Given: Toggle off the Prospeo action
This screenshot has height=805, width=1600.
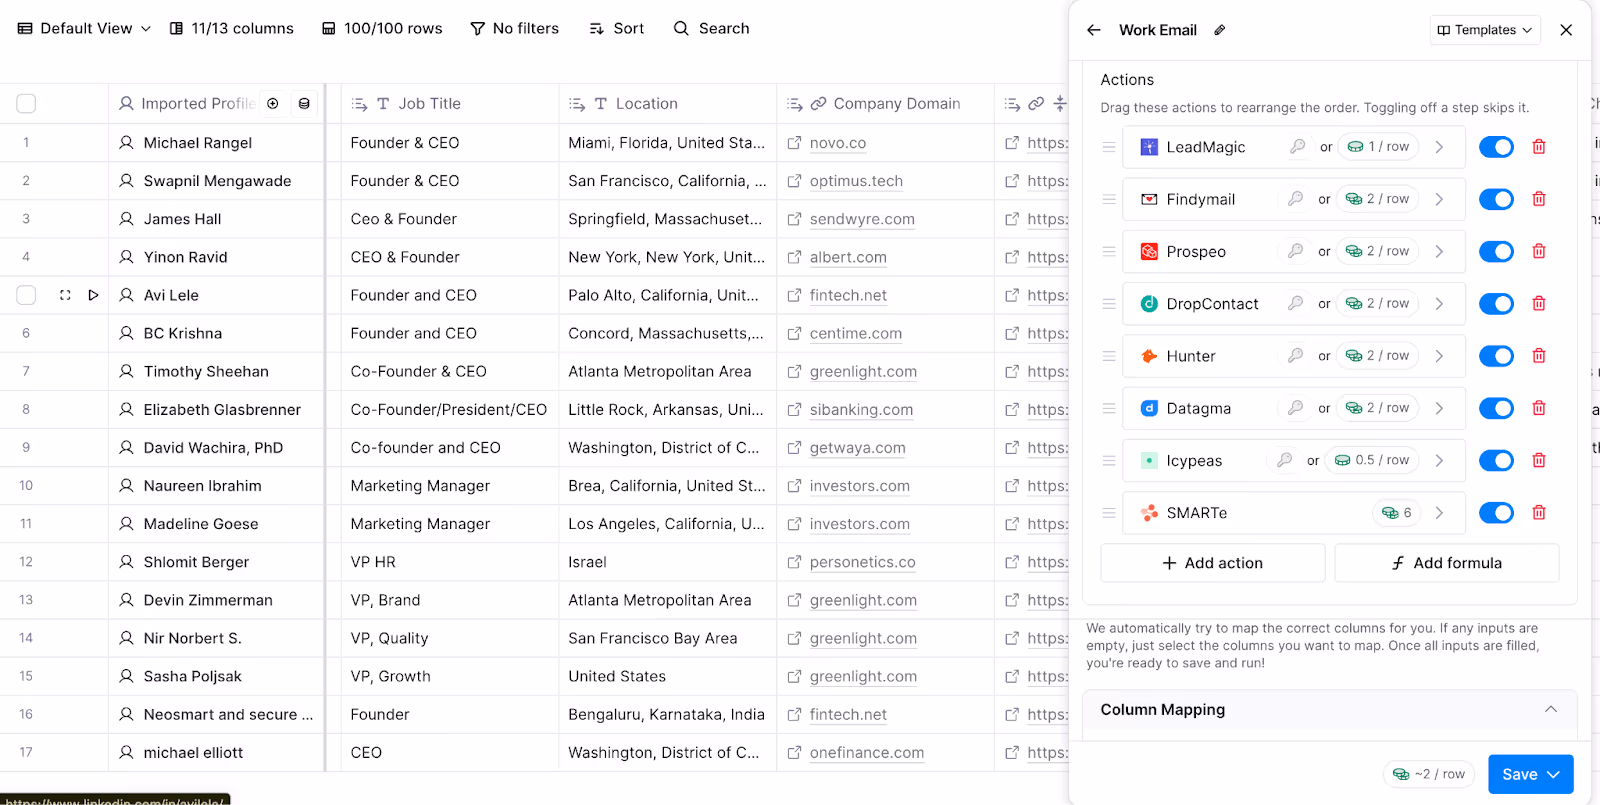Looking at the screenshot, I should (1496, 251).
